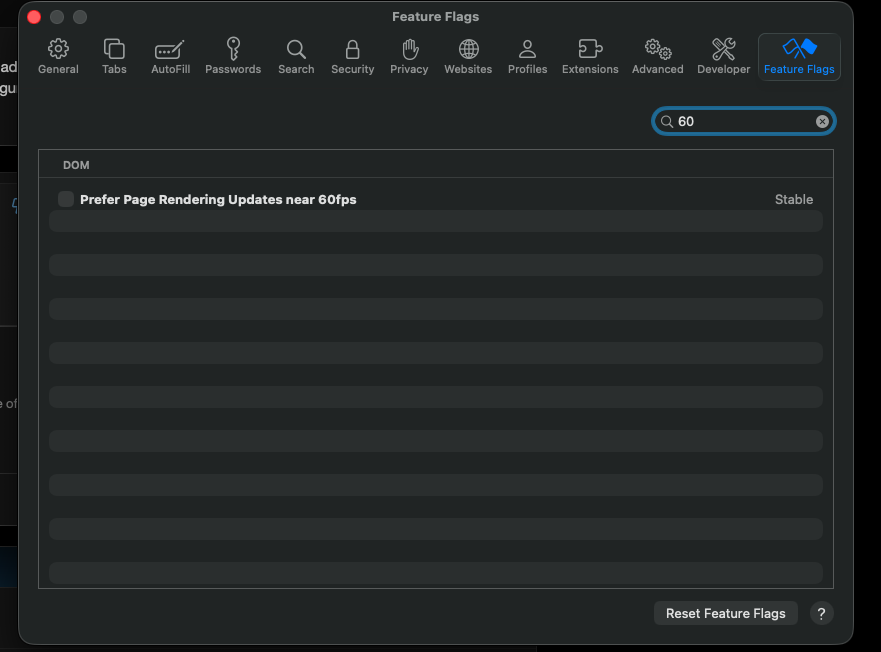Screen dimensions: 881x652
Task: Click Reset Feature Flags button
Action: coord(725,613)
